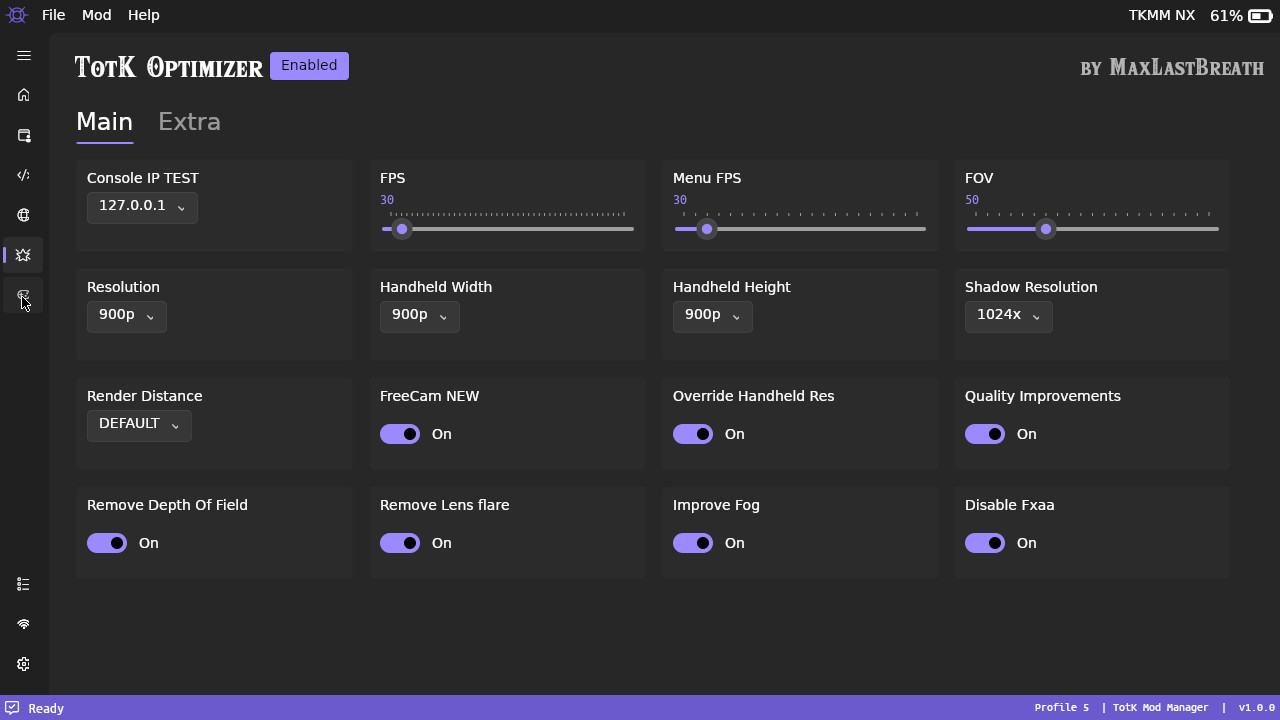This screenshot has width=1280, height=720.
Task: Expand the Shadow Resolution selector
Action: (x=1008, y=316)
